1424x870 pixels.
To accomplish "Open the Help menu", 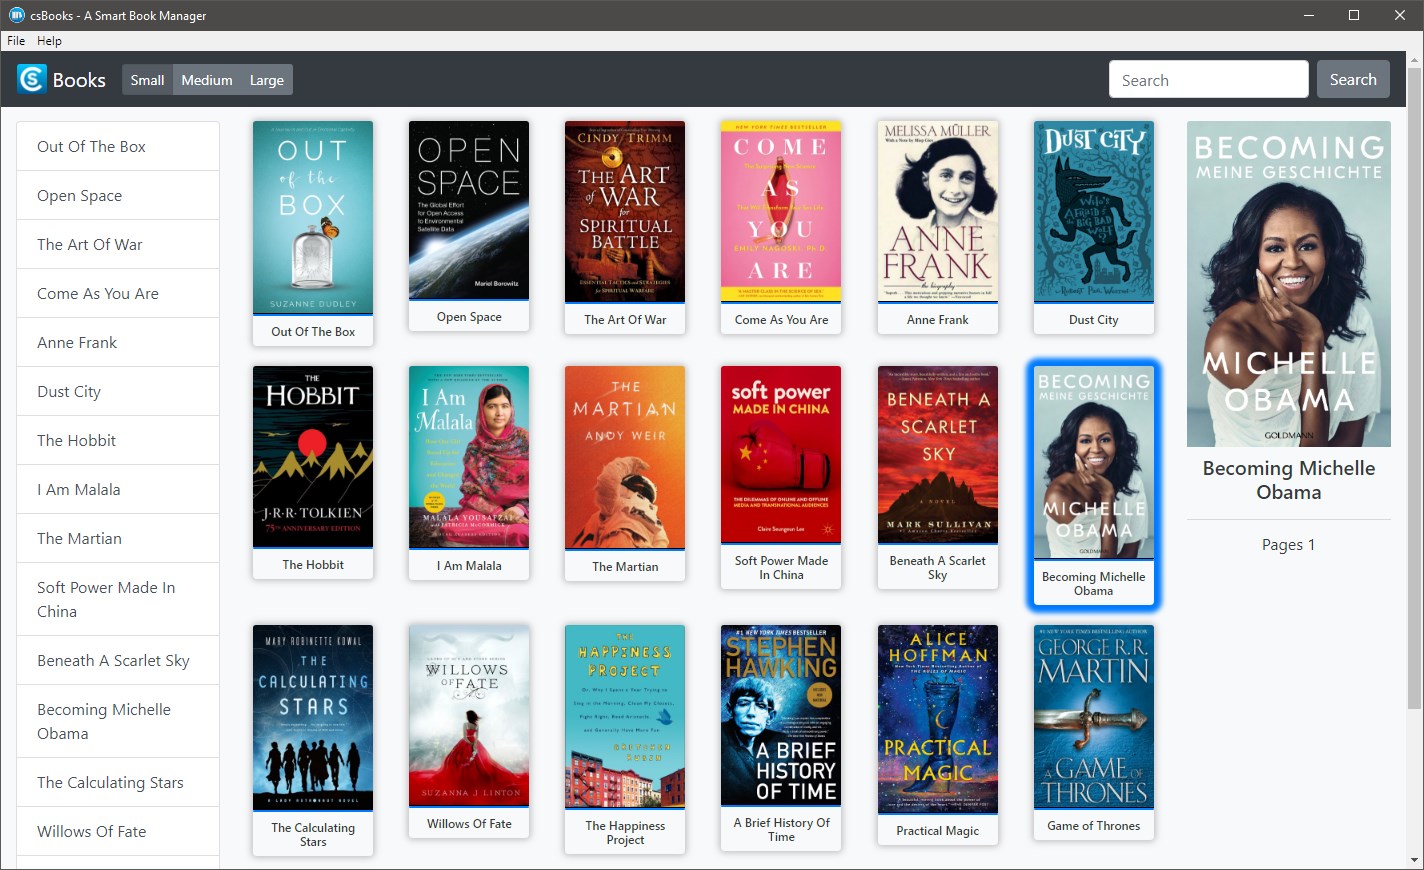I will [x=49, y=41].
